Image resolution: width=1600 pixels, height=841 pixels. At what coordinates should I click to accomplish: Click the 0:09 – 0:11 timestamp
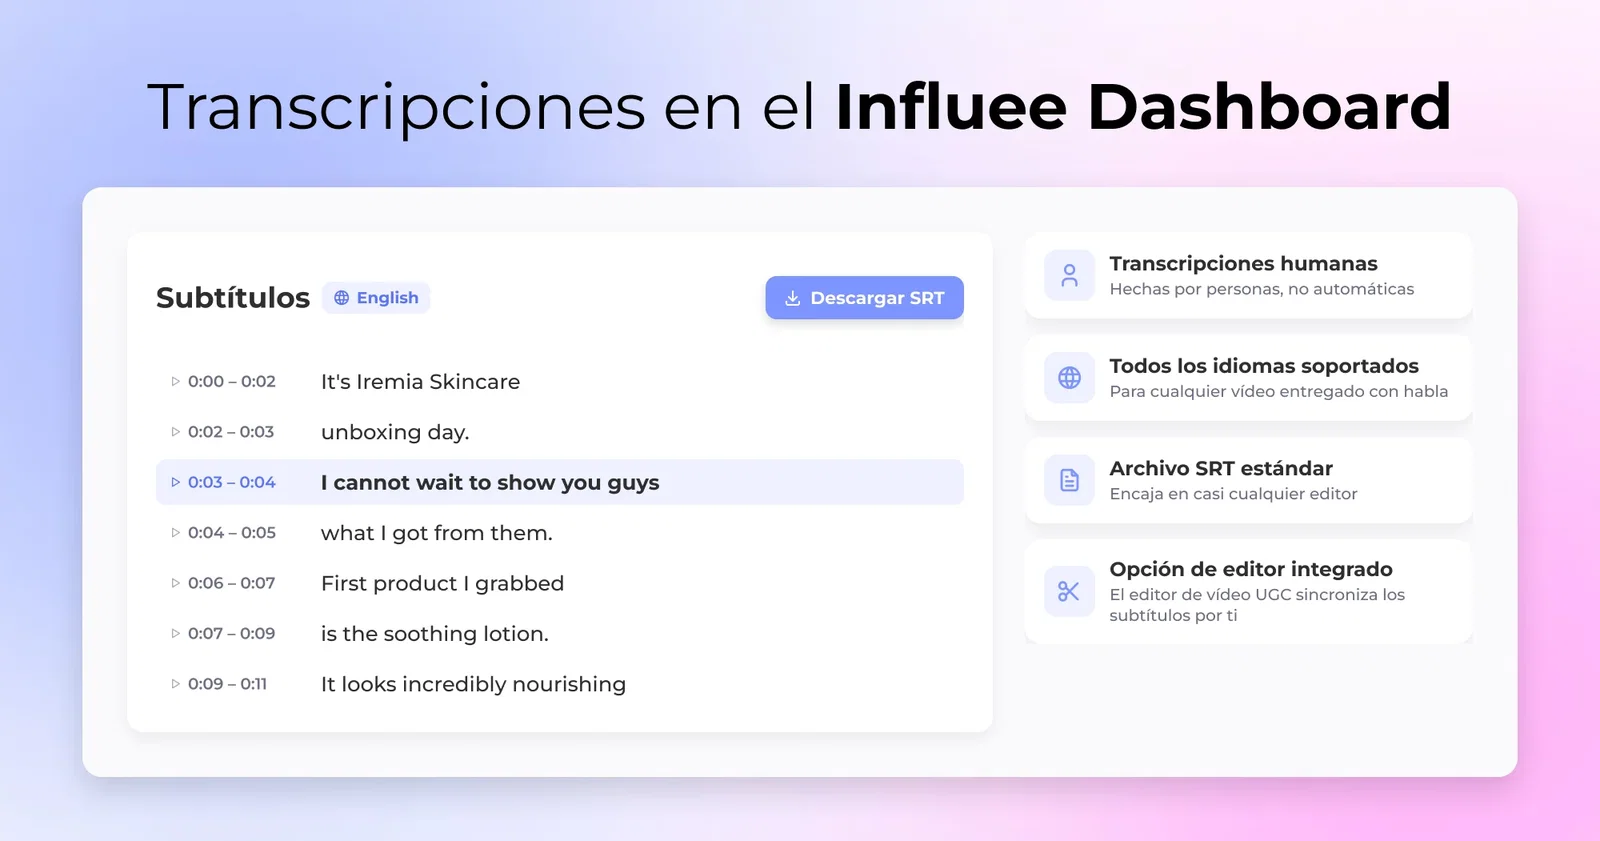click(227, 684)
